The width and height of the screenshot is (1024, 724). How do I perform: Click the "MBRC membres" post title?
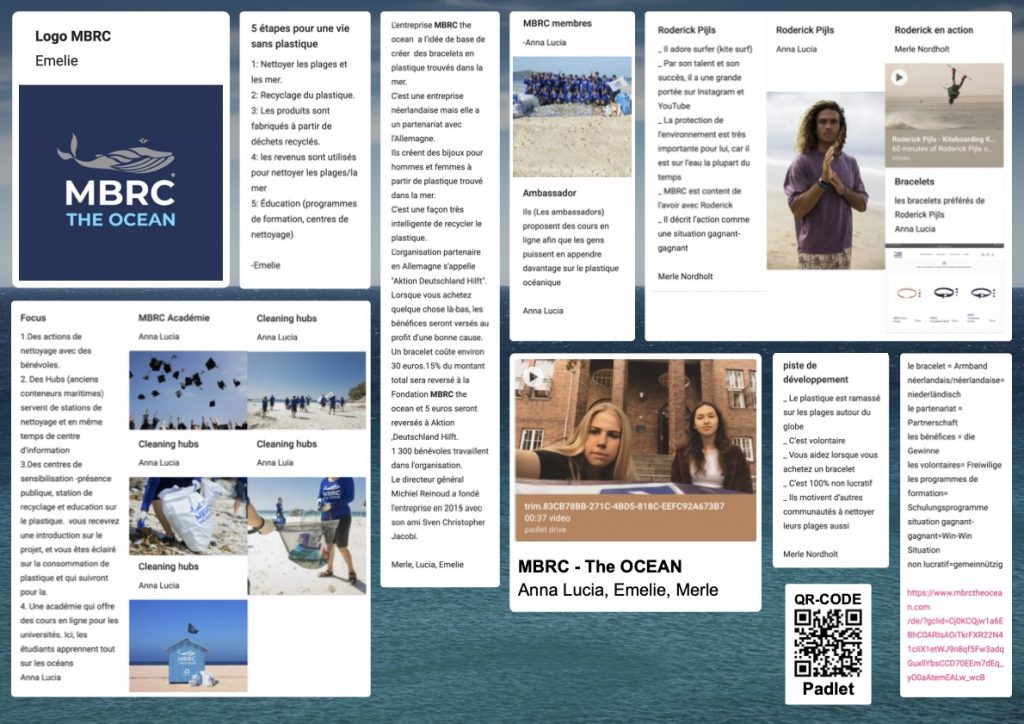(x=557, y=24)
